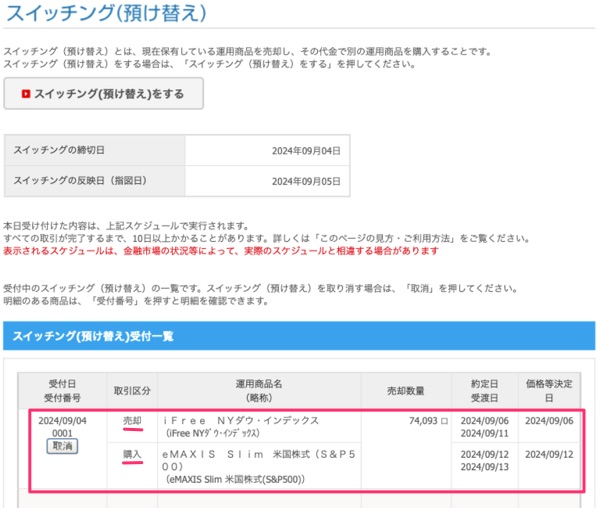
Task: Click the 2024年09月04日 deadline date value
Action: (306, 151)
